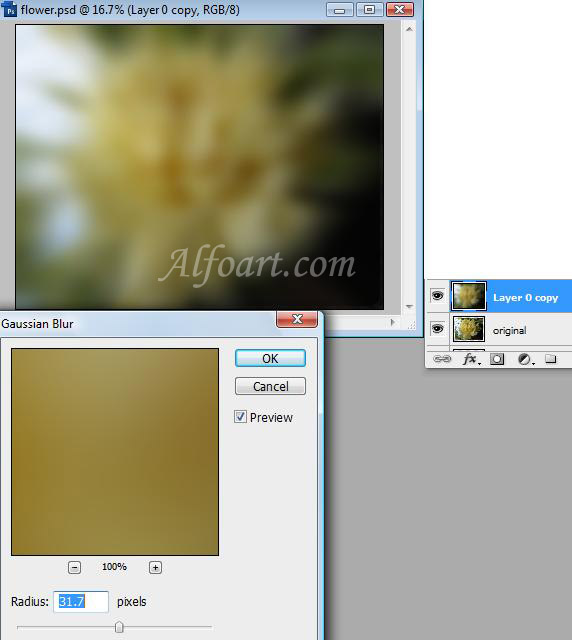Click the Radius slider handle
Image resolution: width=572 pixels, height=640 pixels.
click(119, 627)
